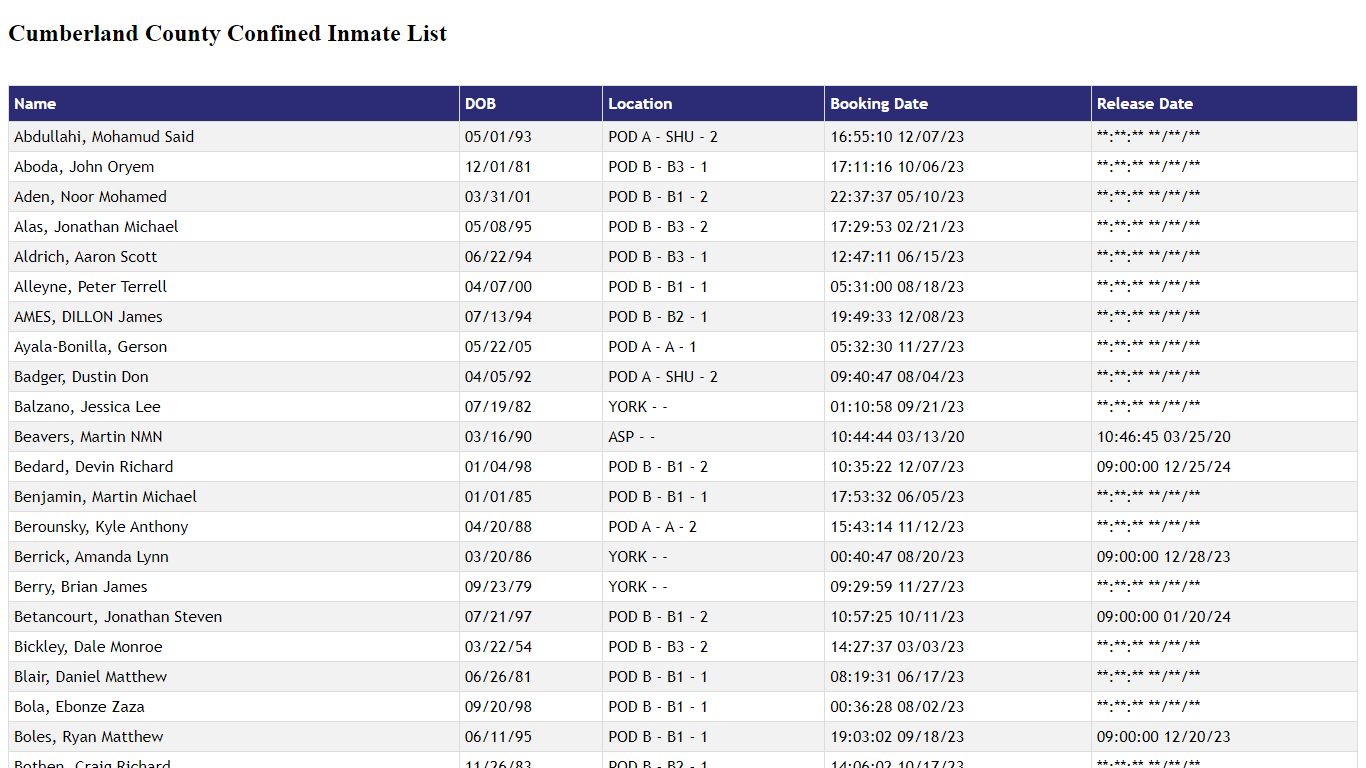The width and height of the screenshot is (1366, 768).
Task: Click DOB 09/20/98 cell
Action: (x=531, y=707)
